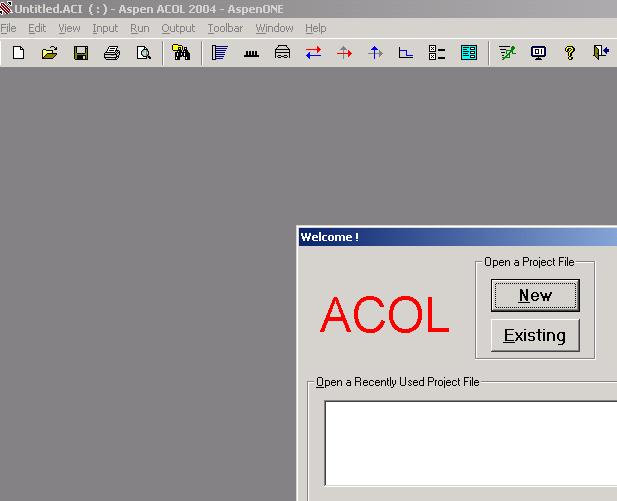Click the Aspen app icon in title bar
617x501 pixels.
(x=6, y=8)
